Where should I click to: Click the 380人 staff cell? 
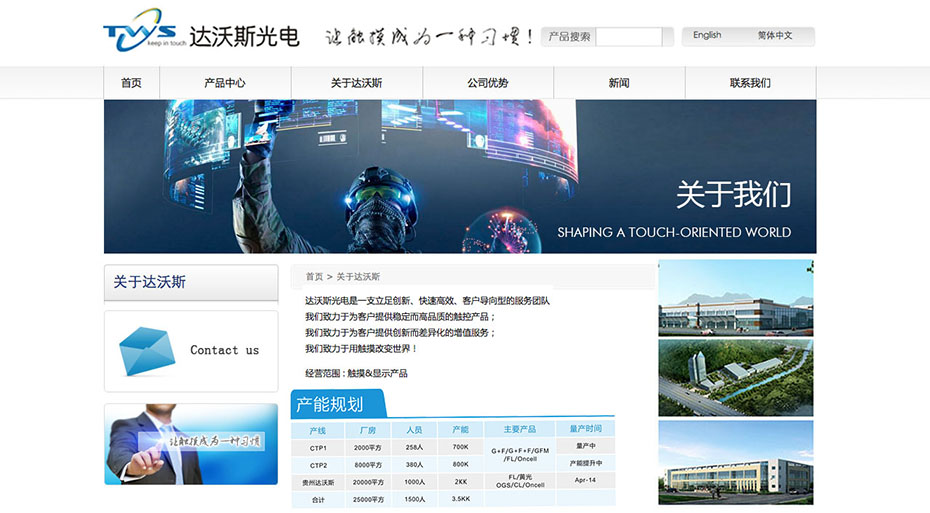point(415,465)
